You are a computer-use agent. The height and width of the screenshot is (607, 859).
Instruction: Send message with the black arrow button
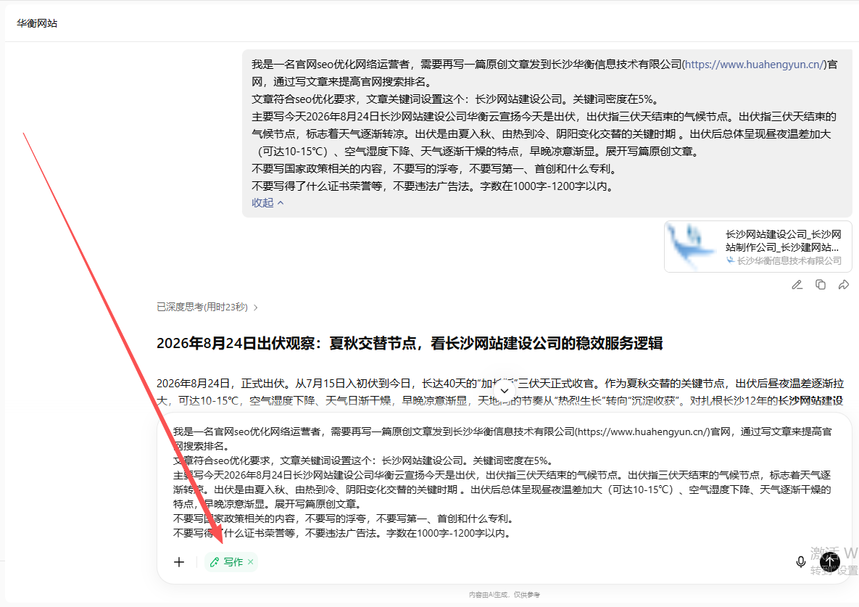pyautogui.click(x=830, y=561)
